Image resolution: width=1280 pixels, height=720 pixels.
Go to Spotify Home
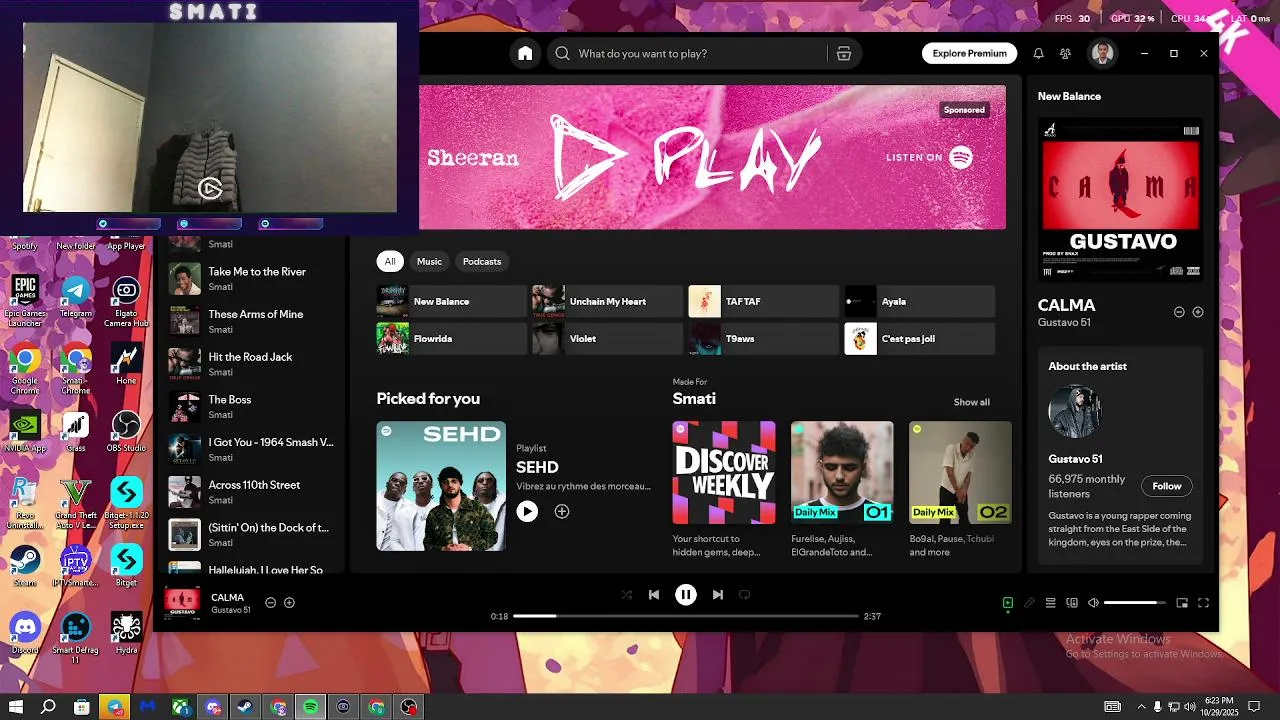525,54
